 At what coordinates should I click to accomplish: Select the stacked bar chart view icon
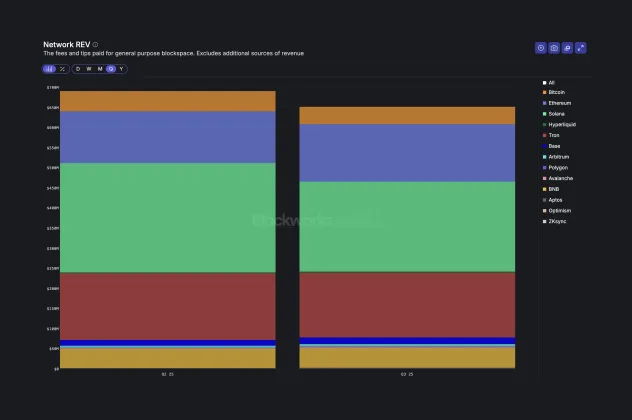tap(49, 69)
